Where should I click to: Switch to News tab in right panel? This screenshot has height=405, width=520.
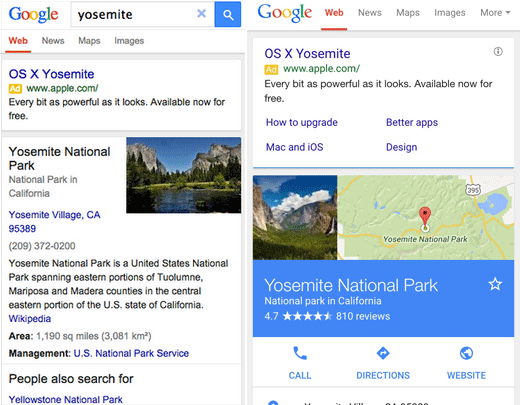370,13
